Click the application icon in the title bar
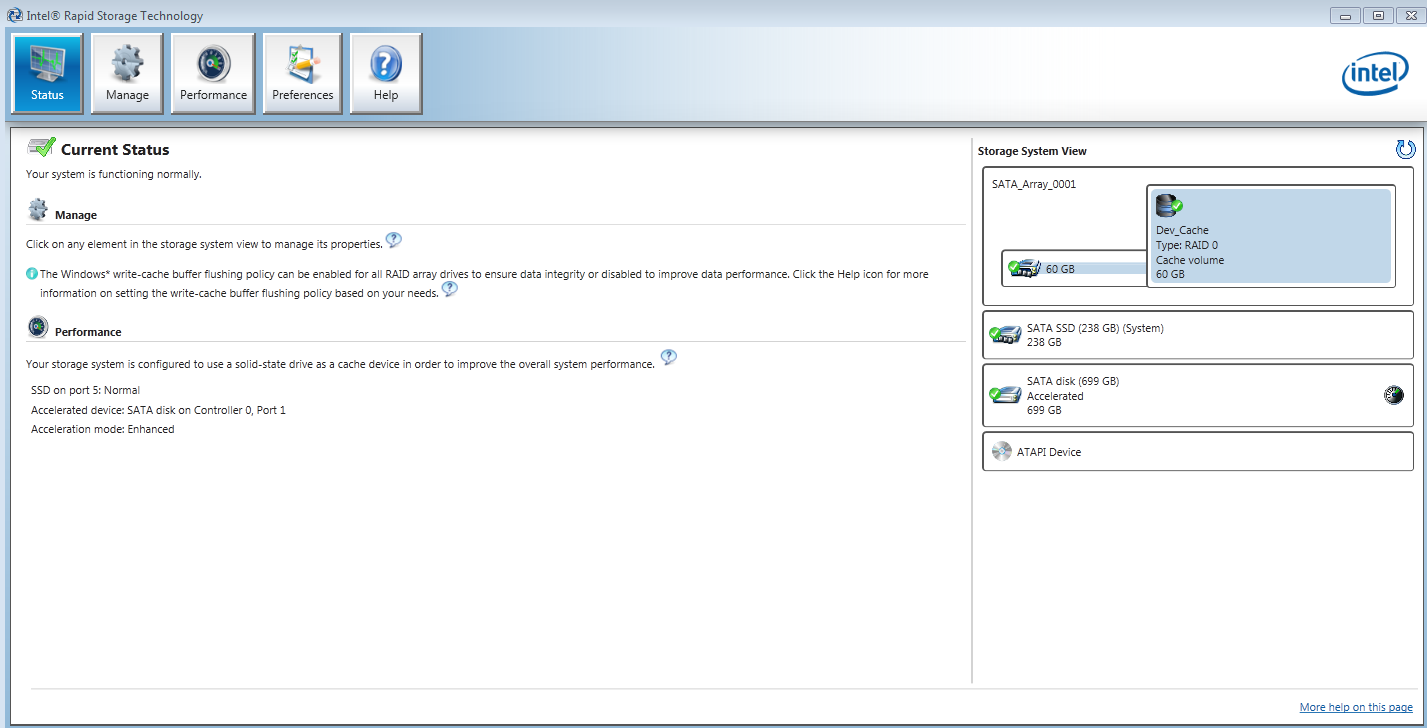The width and height of the screenshot is (1427, 728). (15, 15)
